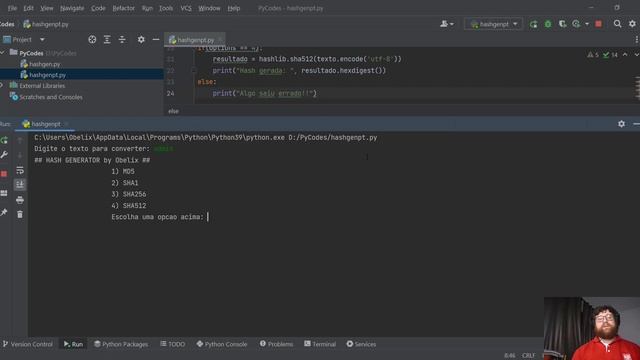Open the Python Console tool window
The height and width of the screenshot is (360, 640).
[222, 344]
